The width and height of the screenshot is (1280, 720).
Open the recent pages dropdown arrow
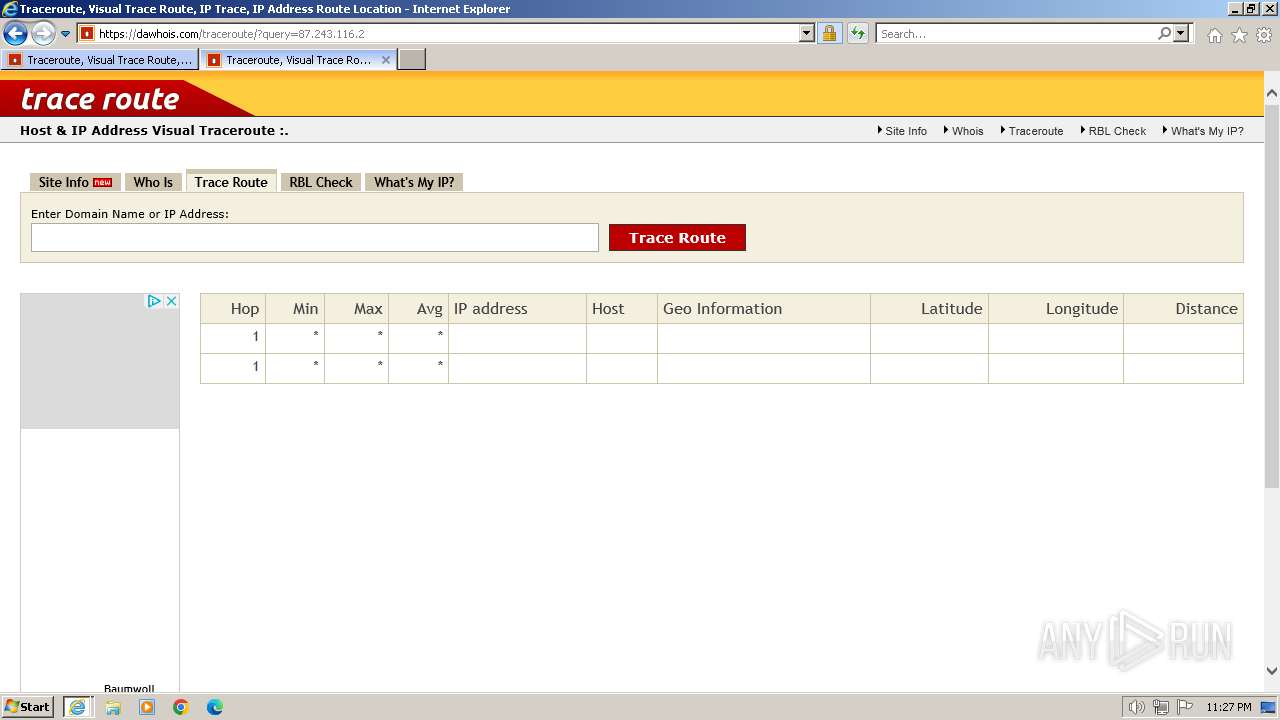[x=66, y=34]
